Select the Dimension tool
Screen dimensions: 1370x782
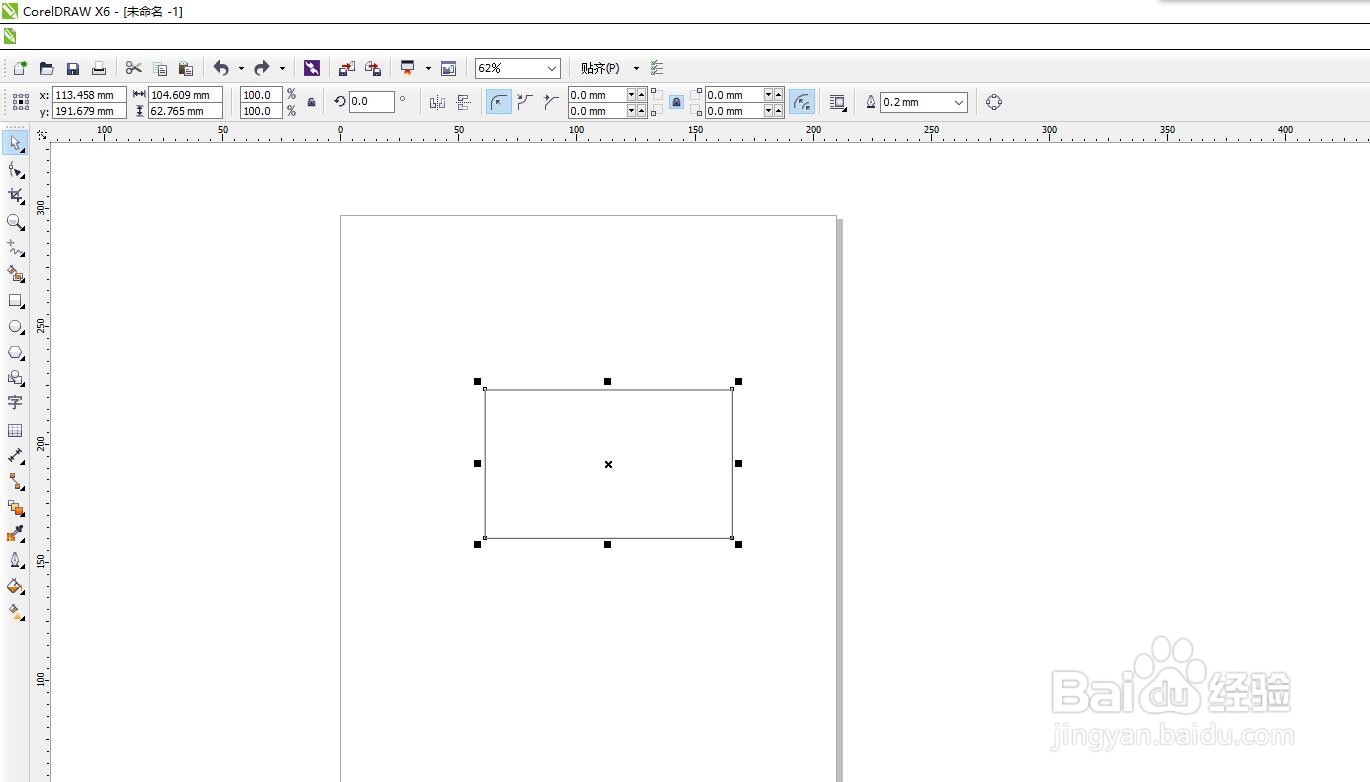coord(15,456)
